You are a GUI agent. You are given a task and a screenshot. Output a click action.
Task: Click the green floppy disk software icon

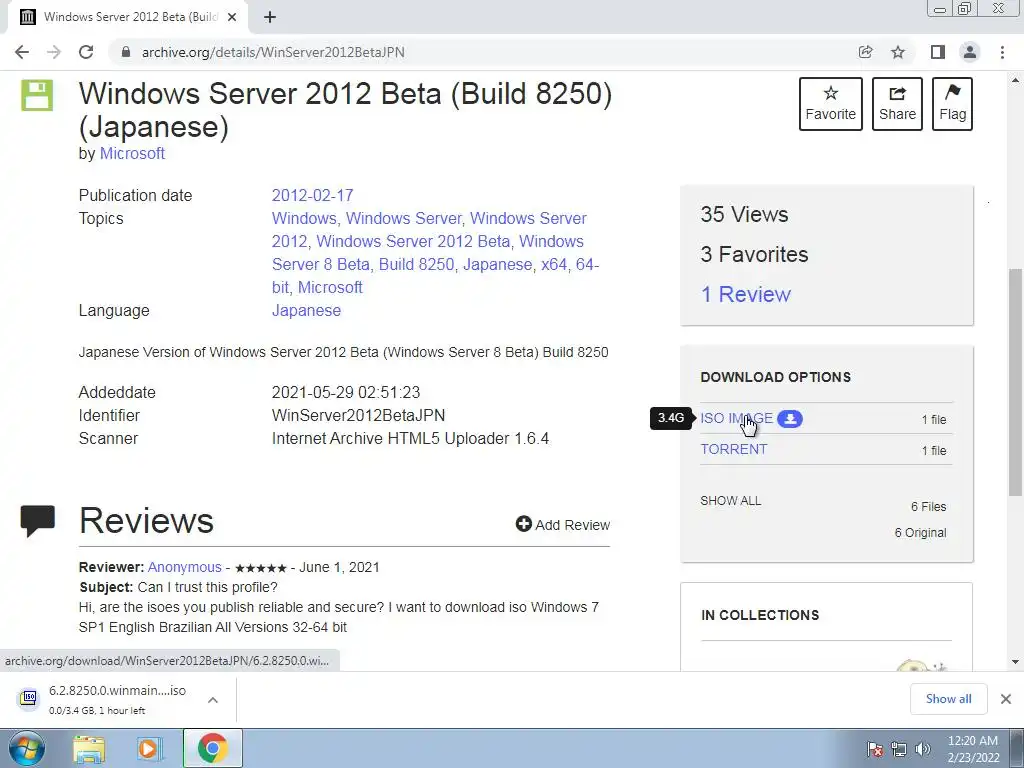tap(37, 95)
